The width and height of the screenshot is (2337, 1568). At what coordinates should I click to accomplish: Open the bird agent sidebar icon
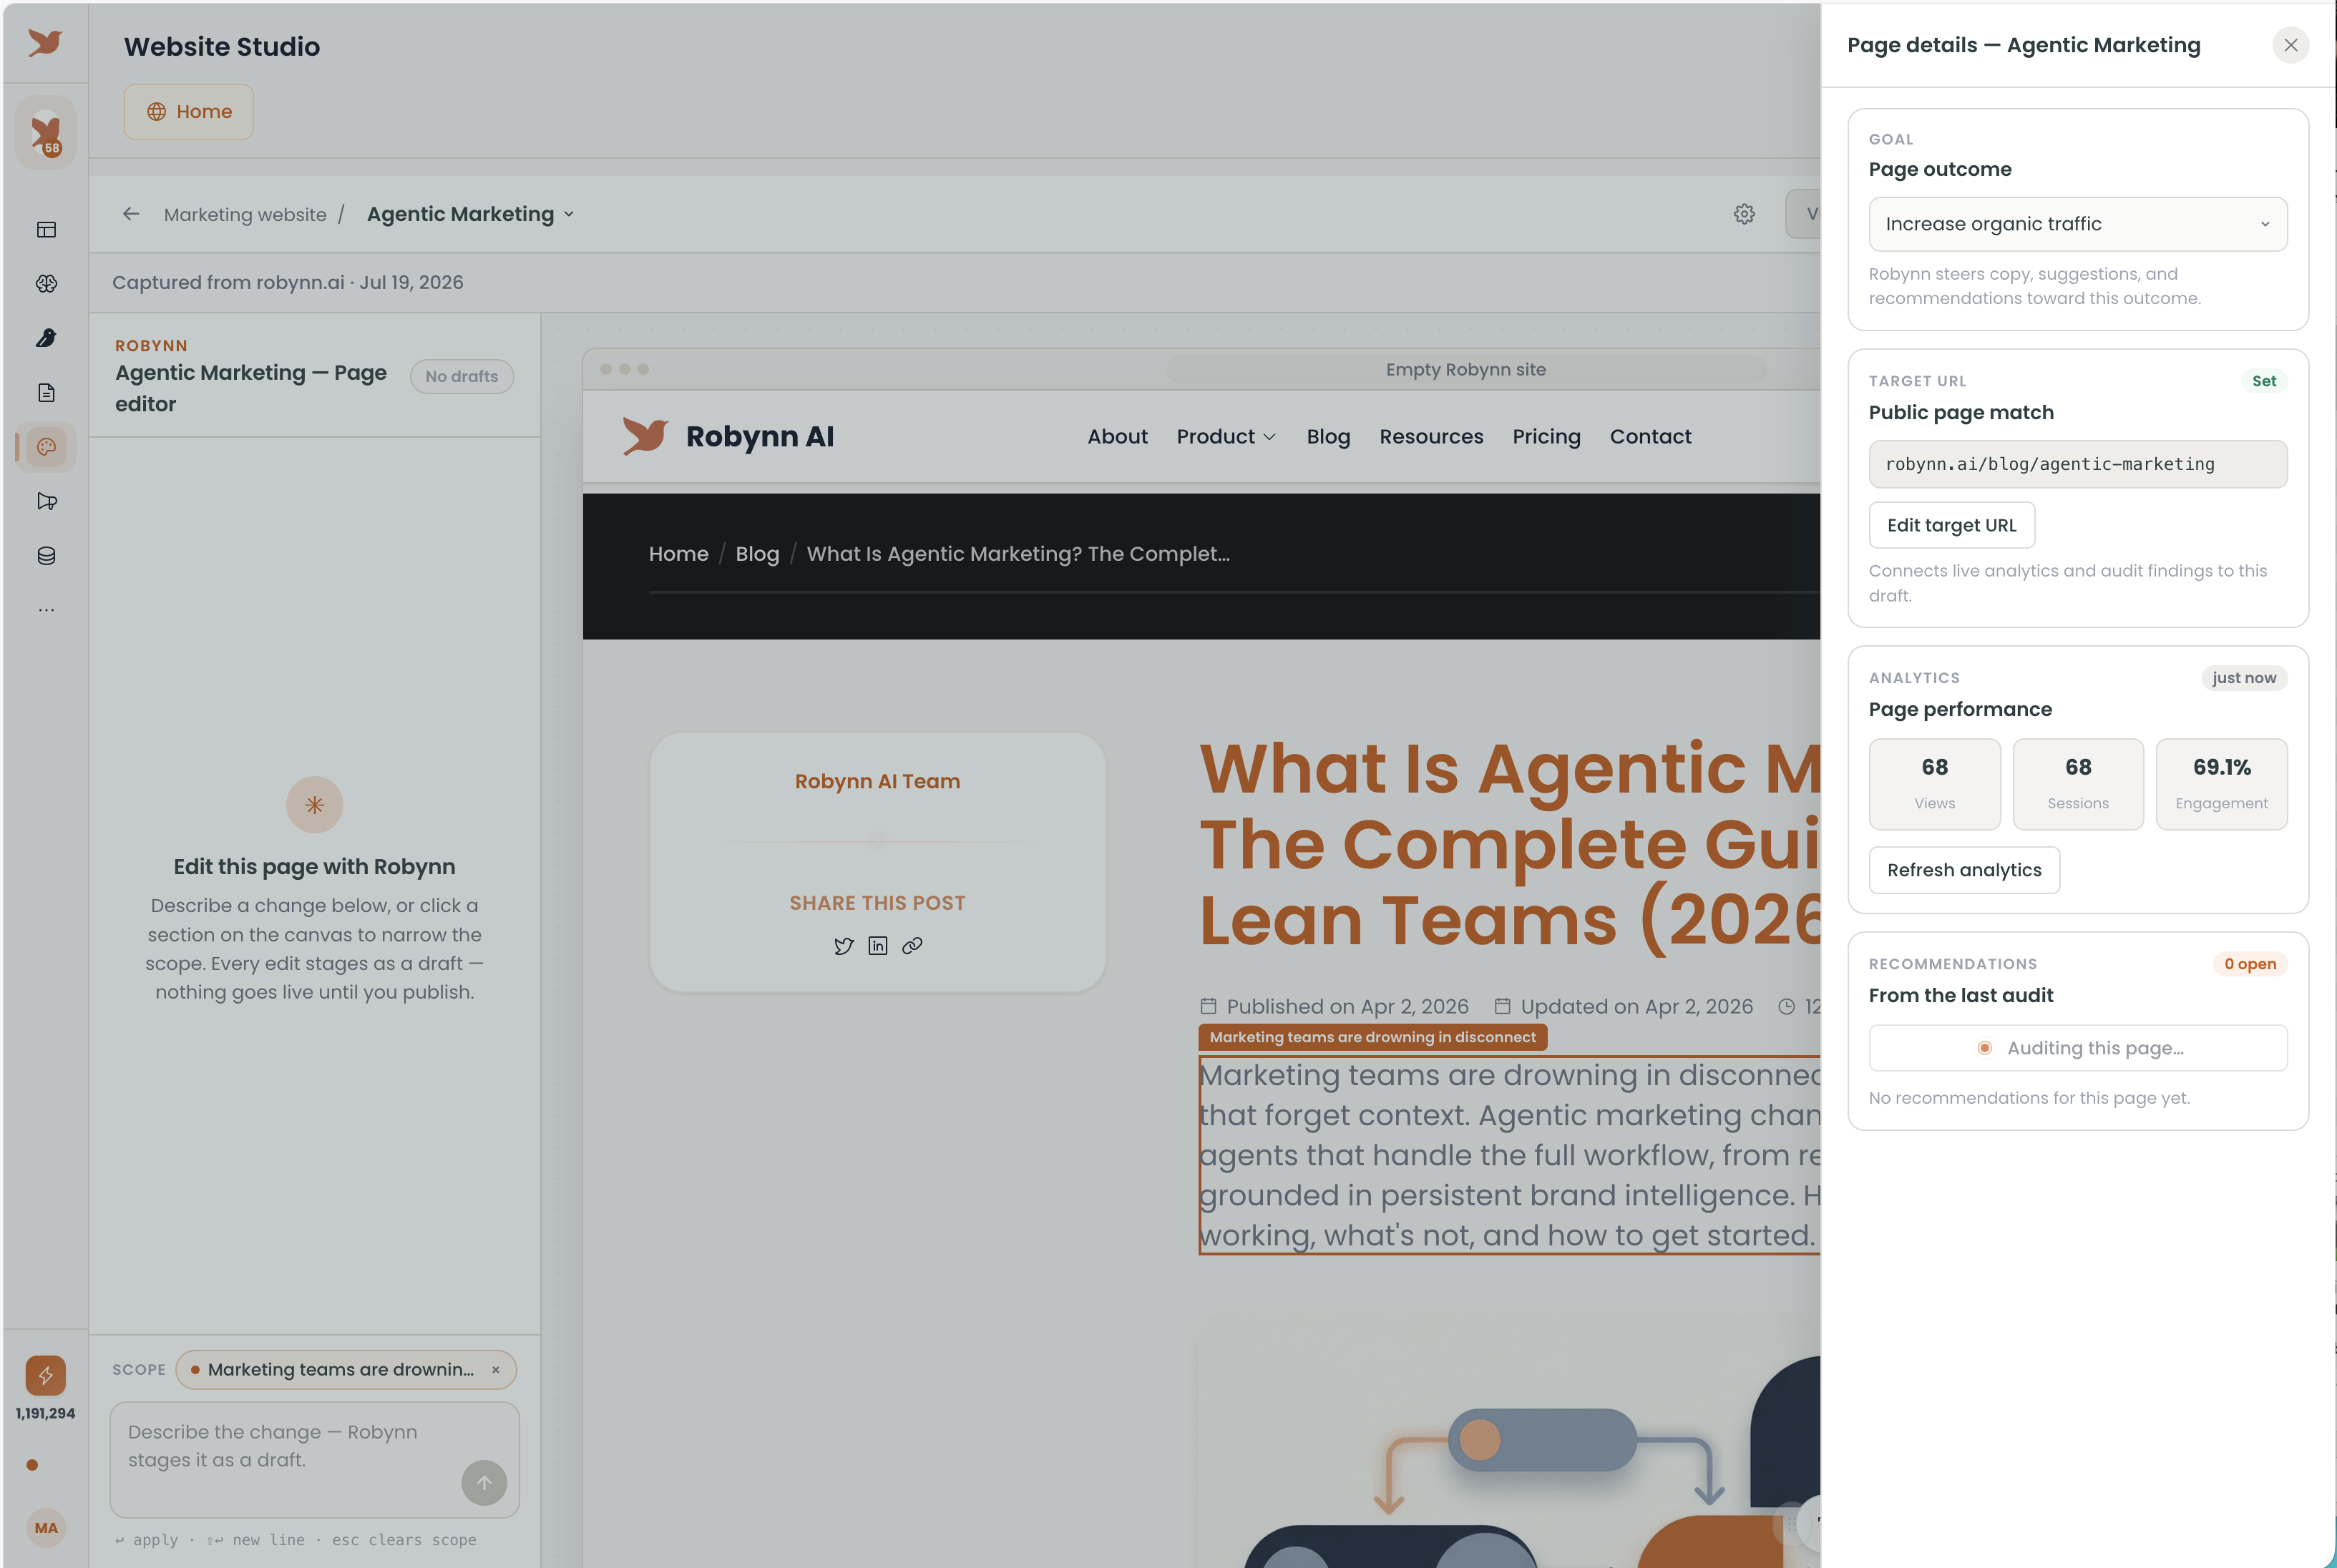click(46, 338)
